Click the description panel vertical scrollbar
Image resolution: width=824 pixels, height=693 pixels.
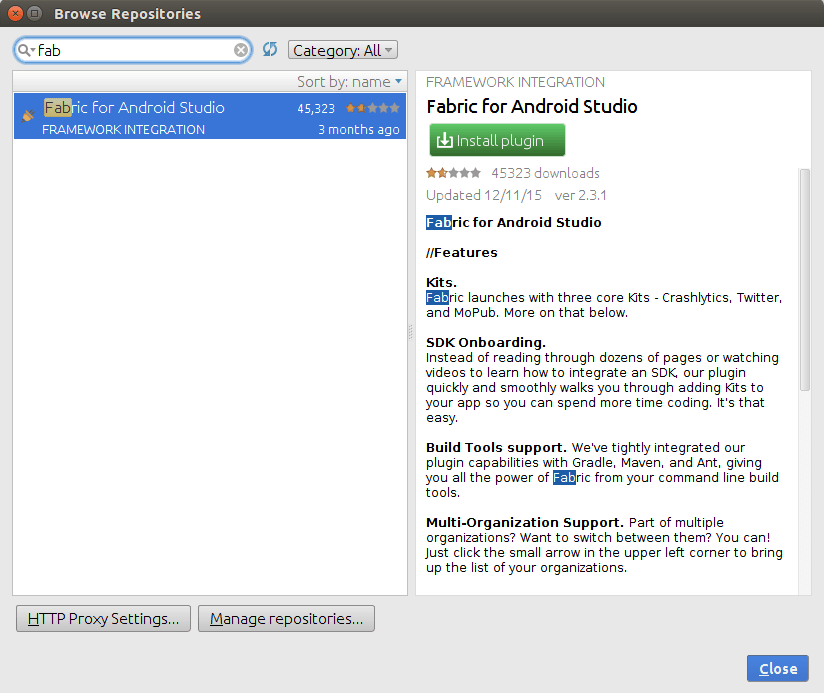805,280
